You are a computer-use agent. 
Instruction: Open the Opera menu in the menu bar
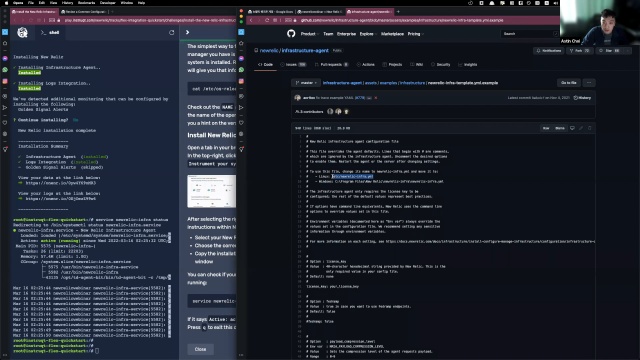pyautogui.click(x=18, y=3)
